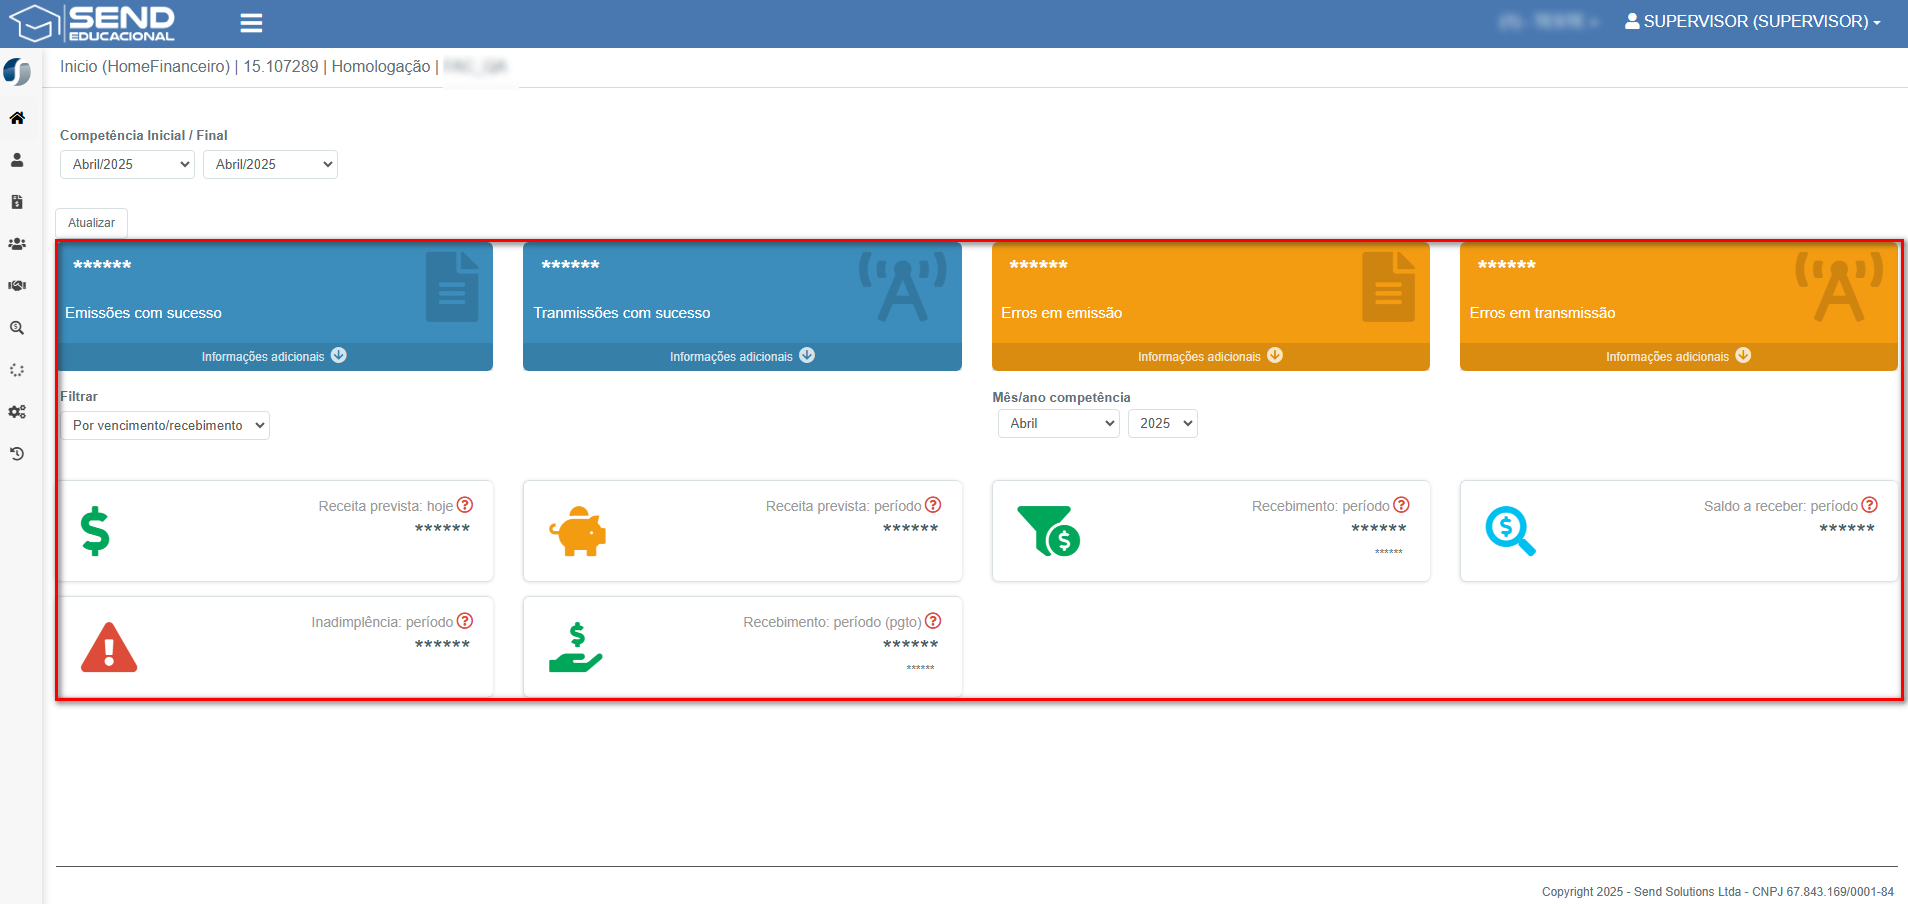Click the Send Educacional logo

click(92, 23)
